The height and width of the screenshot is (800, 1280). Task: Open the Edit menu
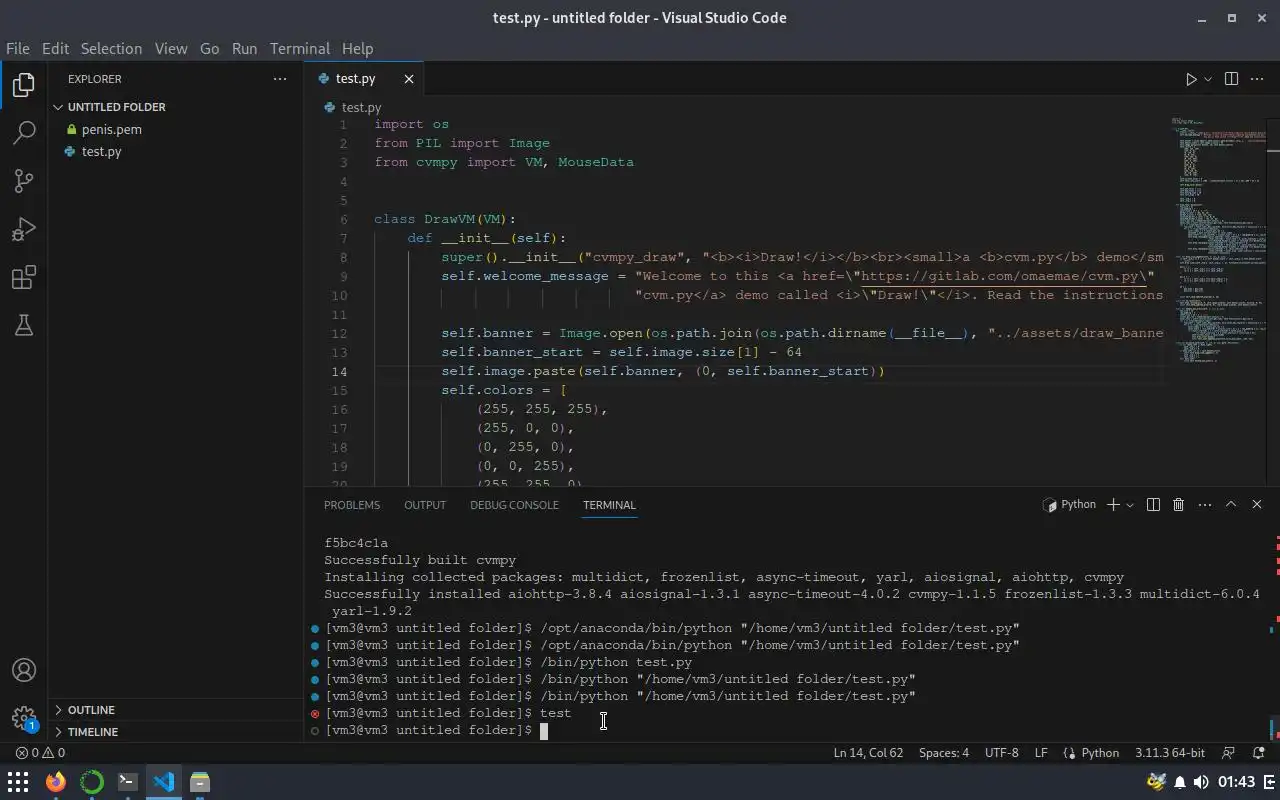[x=55, y=48]
